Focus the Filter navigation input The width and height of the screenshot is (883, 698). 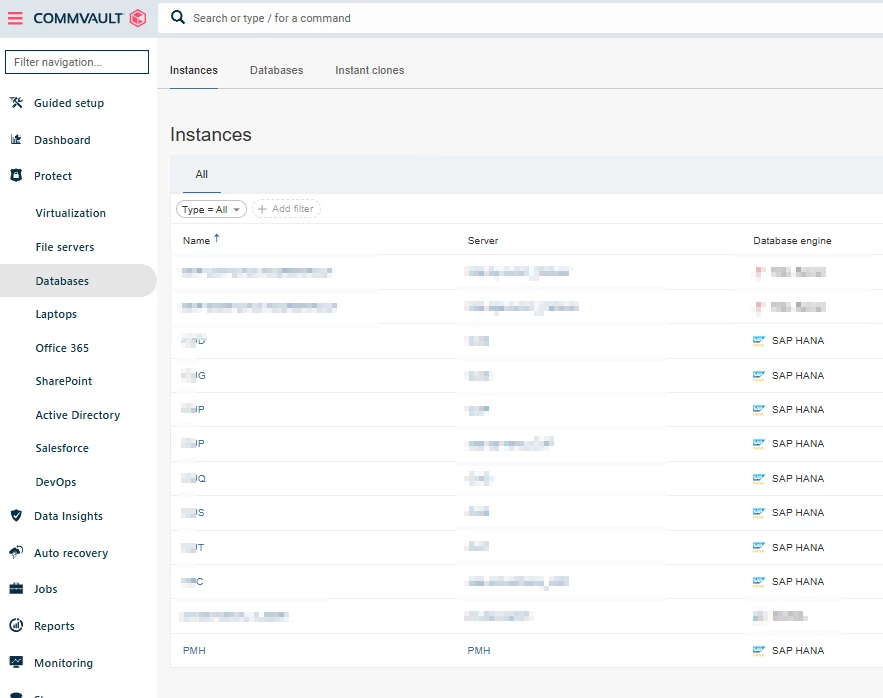(77, 62)
